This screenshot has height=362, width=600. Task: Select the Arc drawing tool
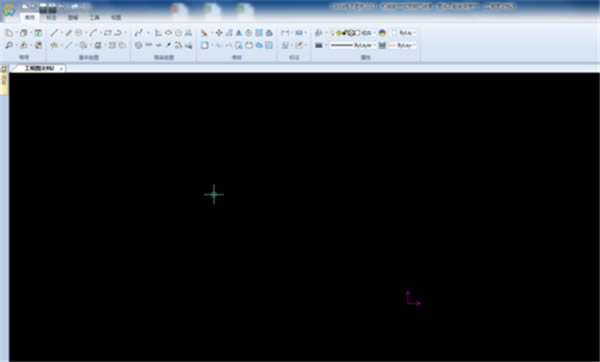click(93, 33)
